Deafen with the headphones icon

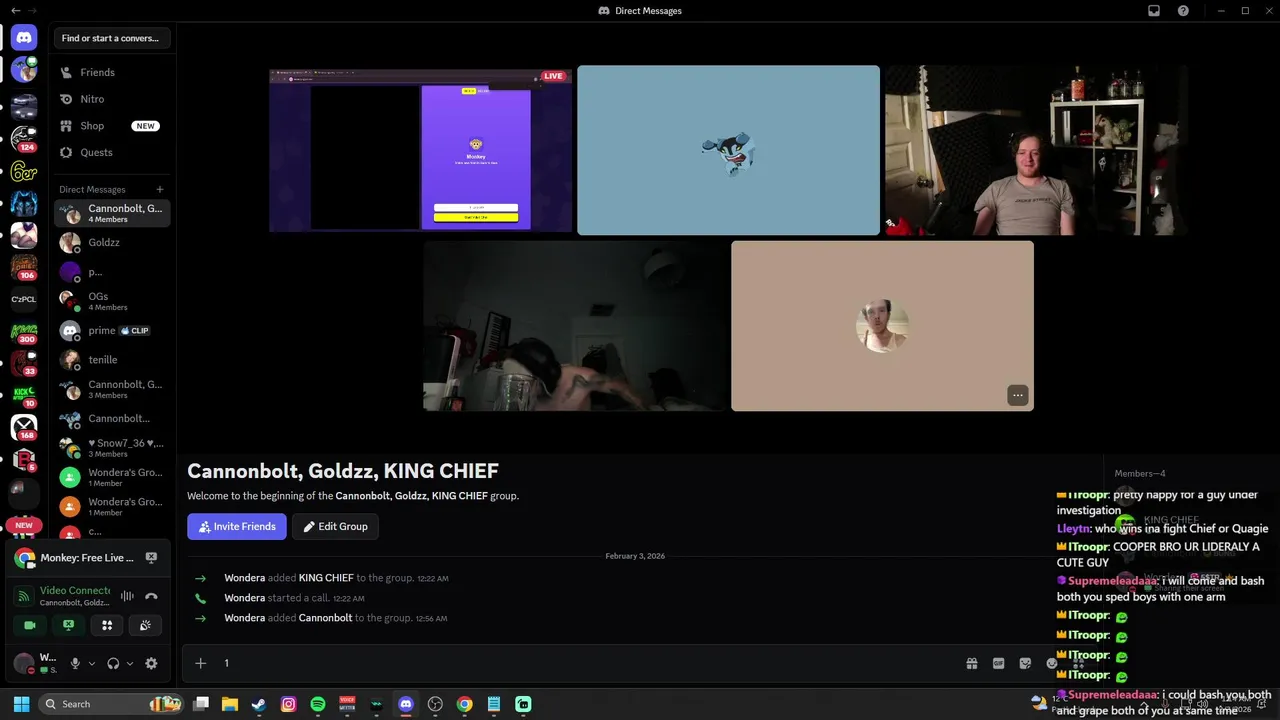click(113, 663)
